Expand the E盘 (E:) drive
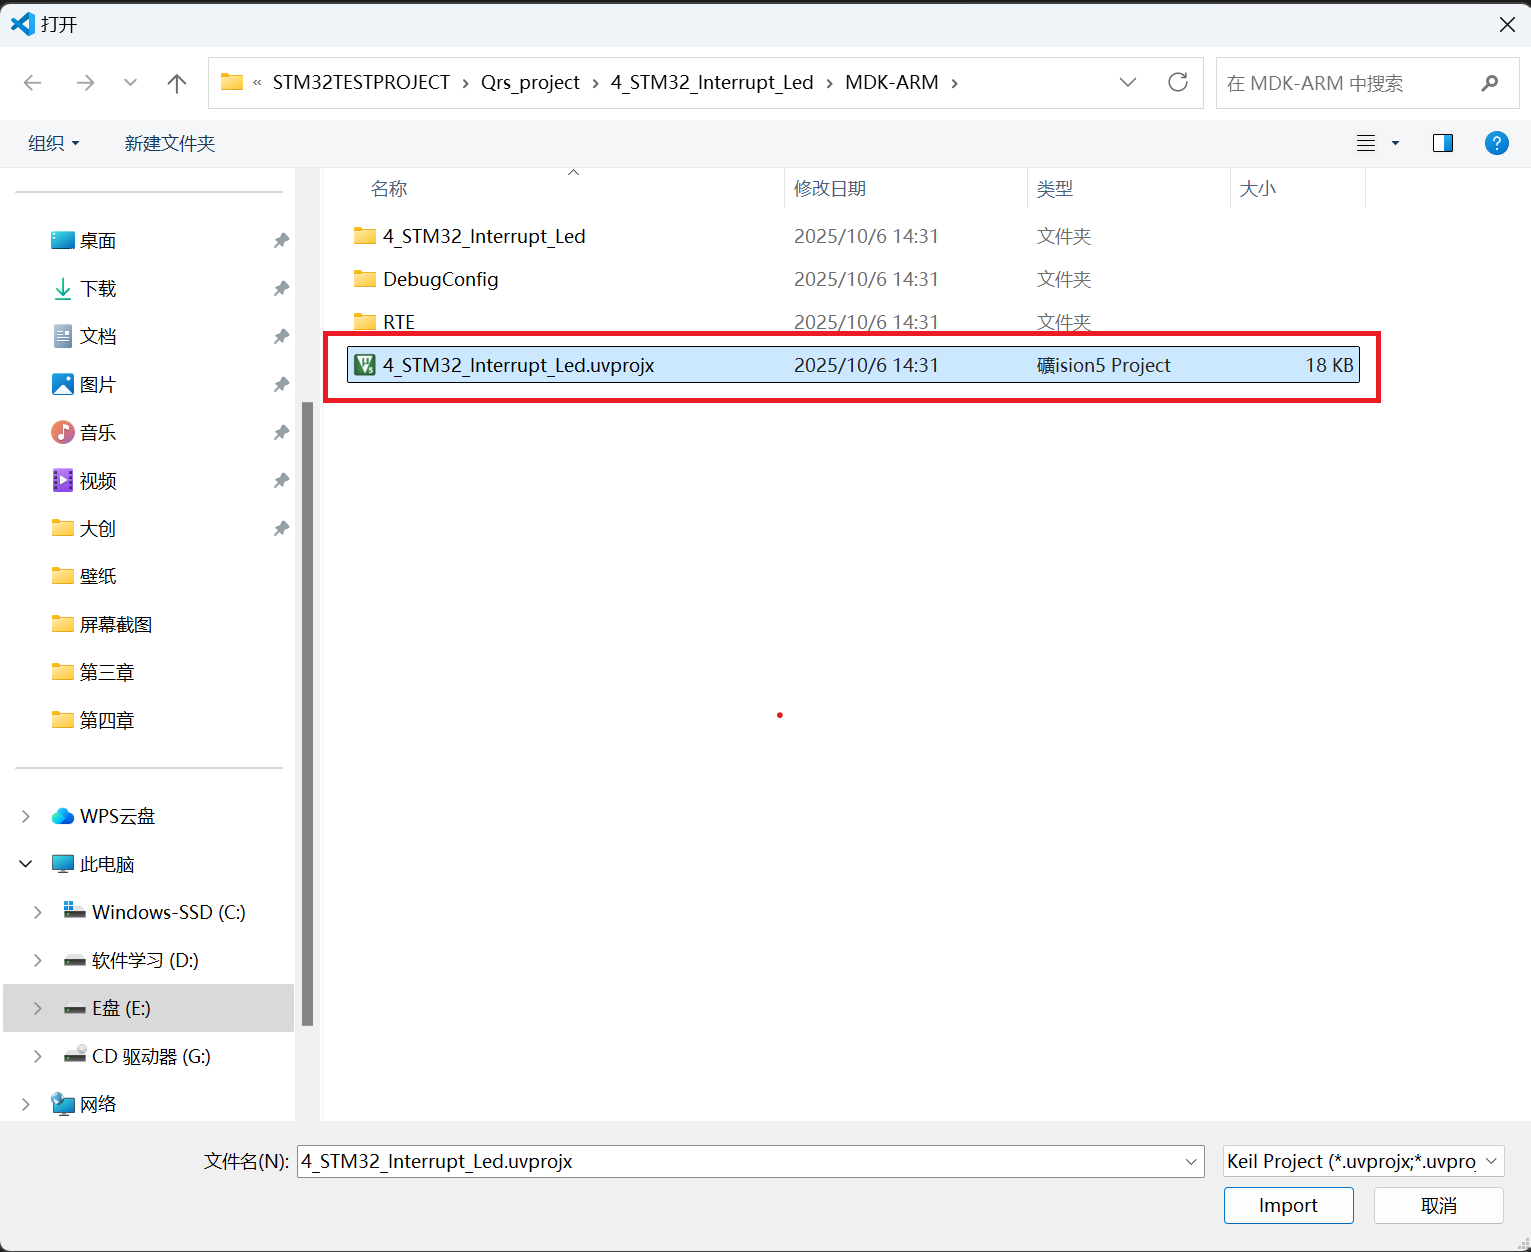The height and width of the screenshot is (1252, 1531). 38,1008
